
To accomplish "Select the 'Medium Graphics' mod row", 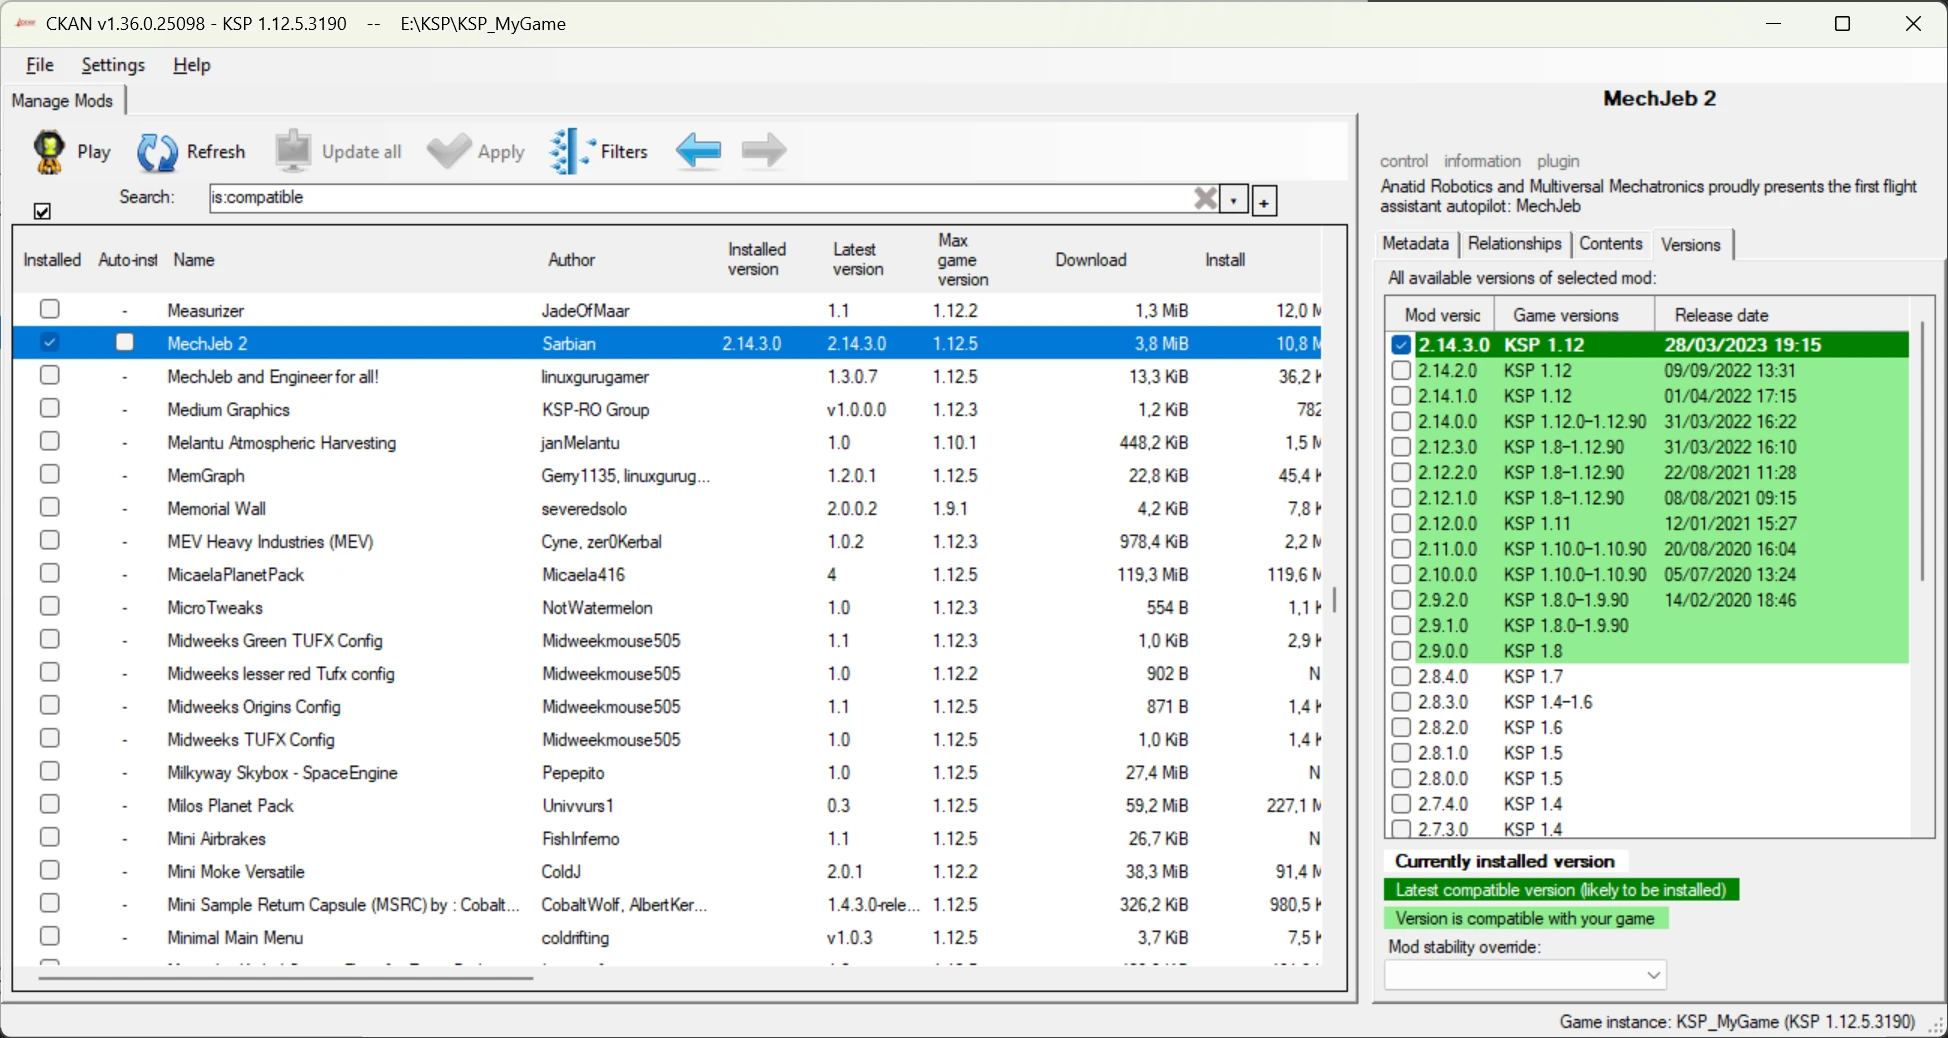I will pyautogui.click(x=666, y=409).
